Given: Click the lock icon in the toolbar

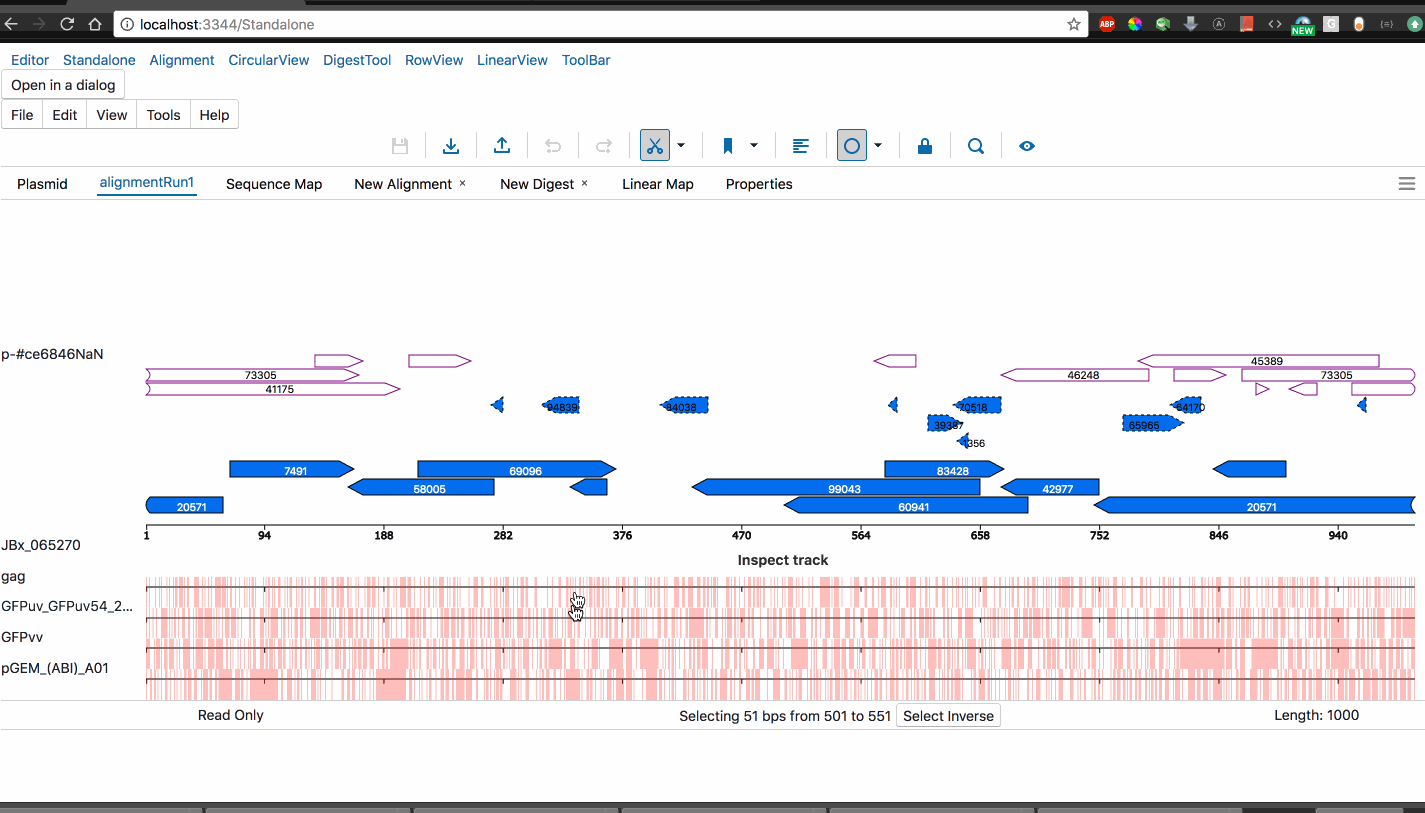Looking at the screenshot, I should [924, 145].
